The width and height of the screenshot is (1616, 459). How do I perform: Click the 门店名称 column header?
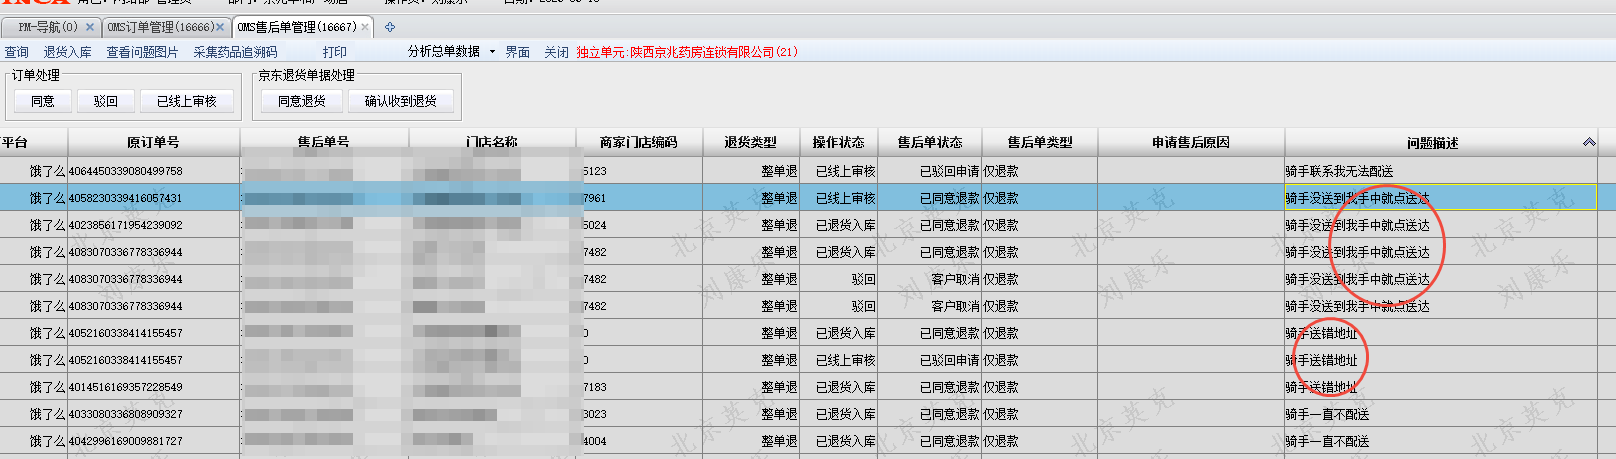click(x=492, y=143)
